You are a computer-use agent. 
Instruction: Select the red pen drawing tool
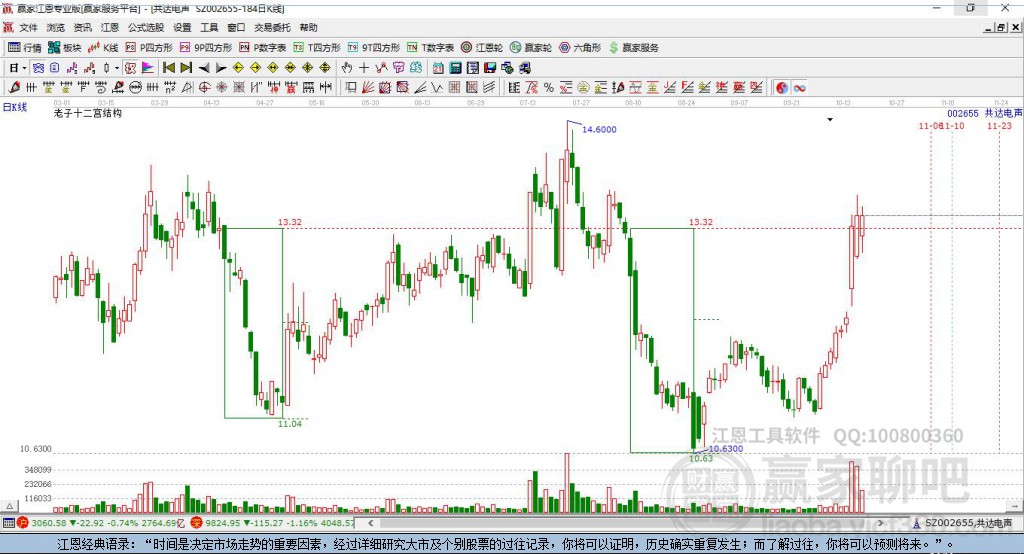[14, 88]
